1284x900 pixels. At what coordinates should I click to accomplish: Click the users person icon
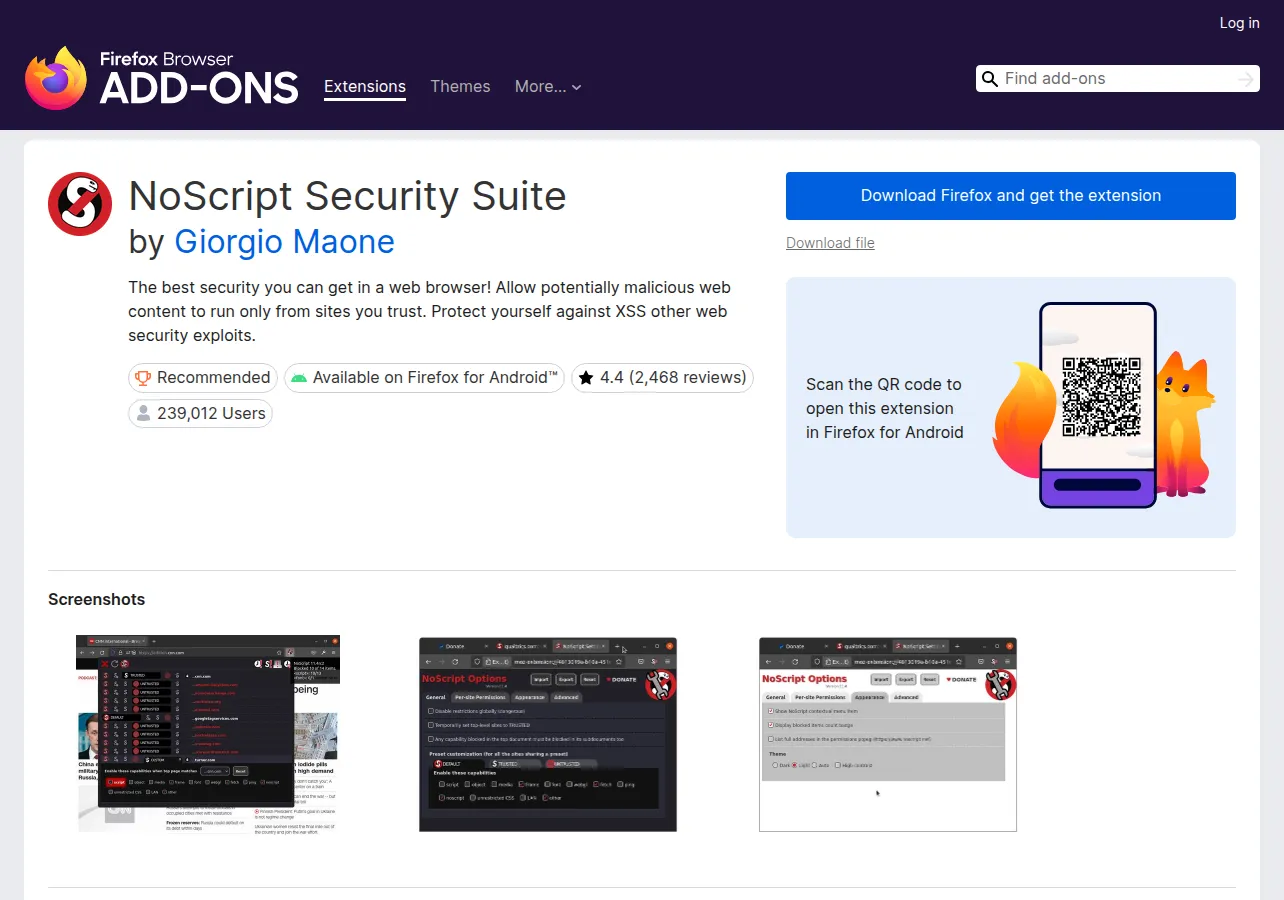click(143, 414)
